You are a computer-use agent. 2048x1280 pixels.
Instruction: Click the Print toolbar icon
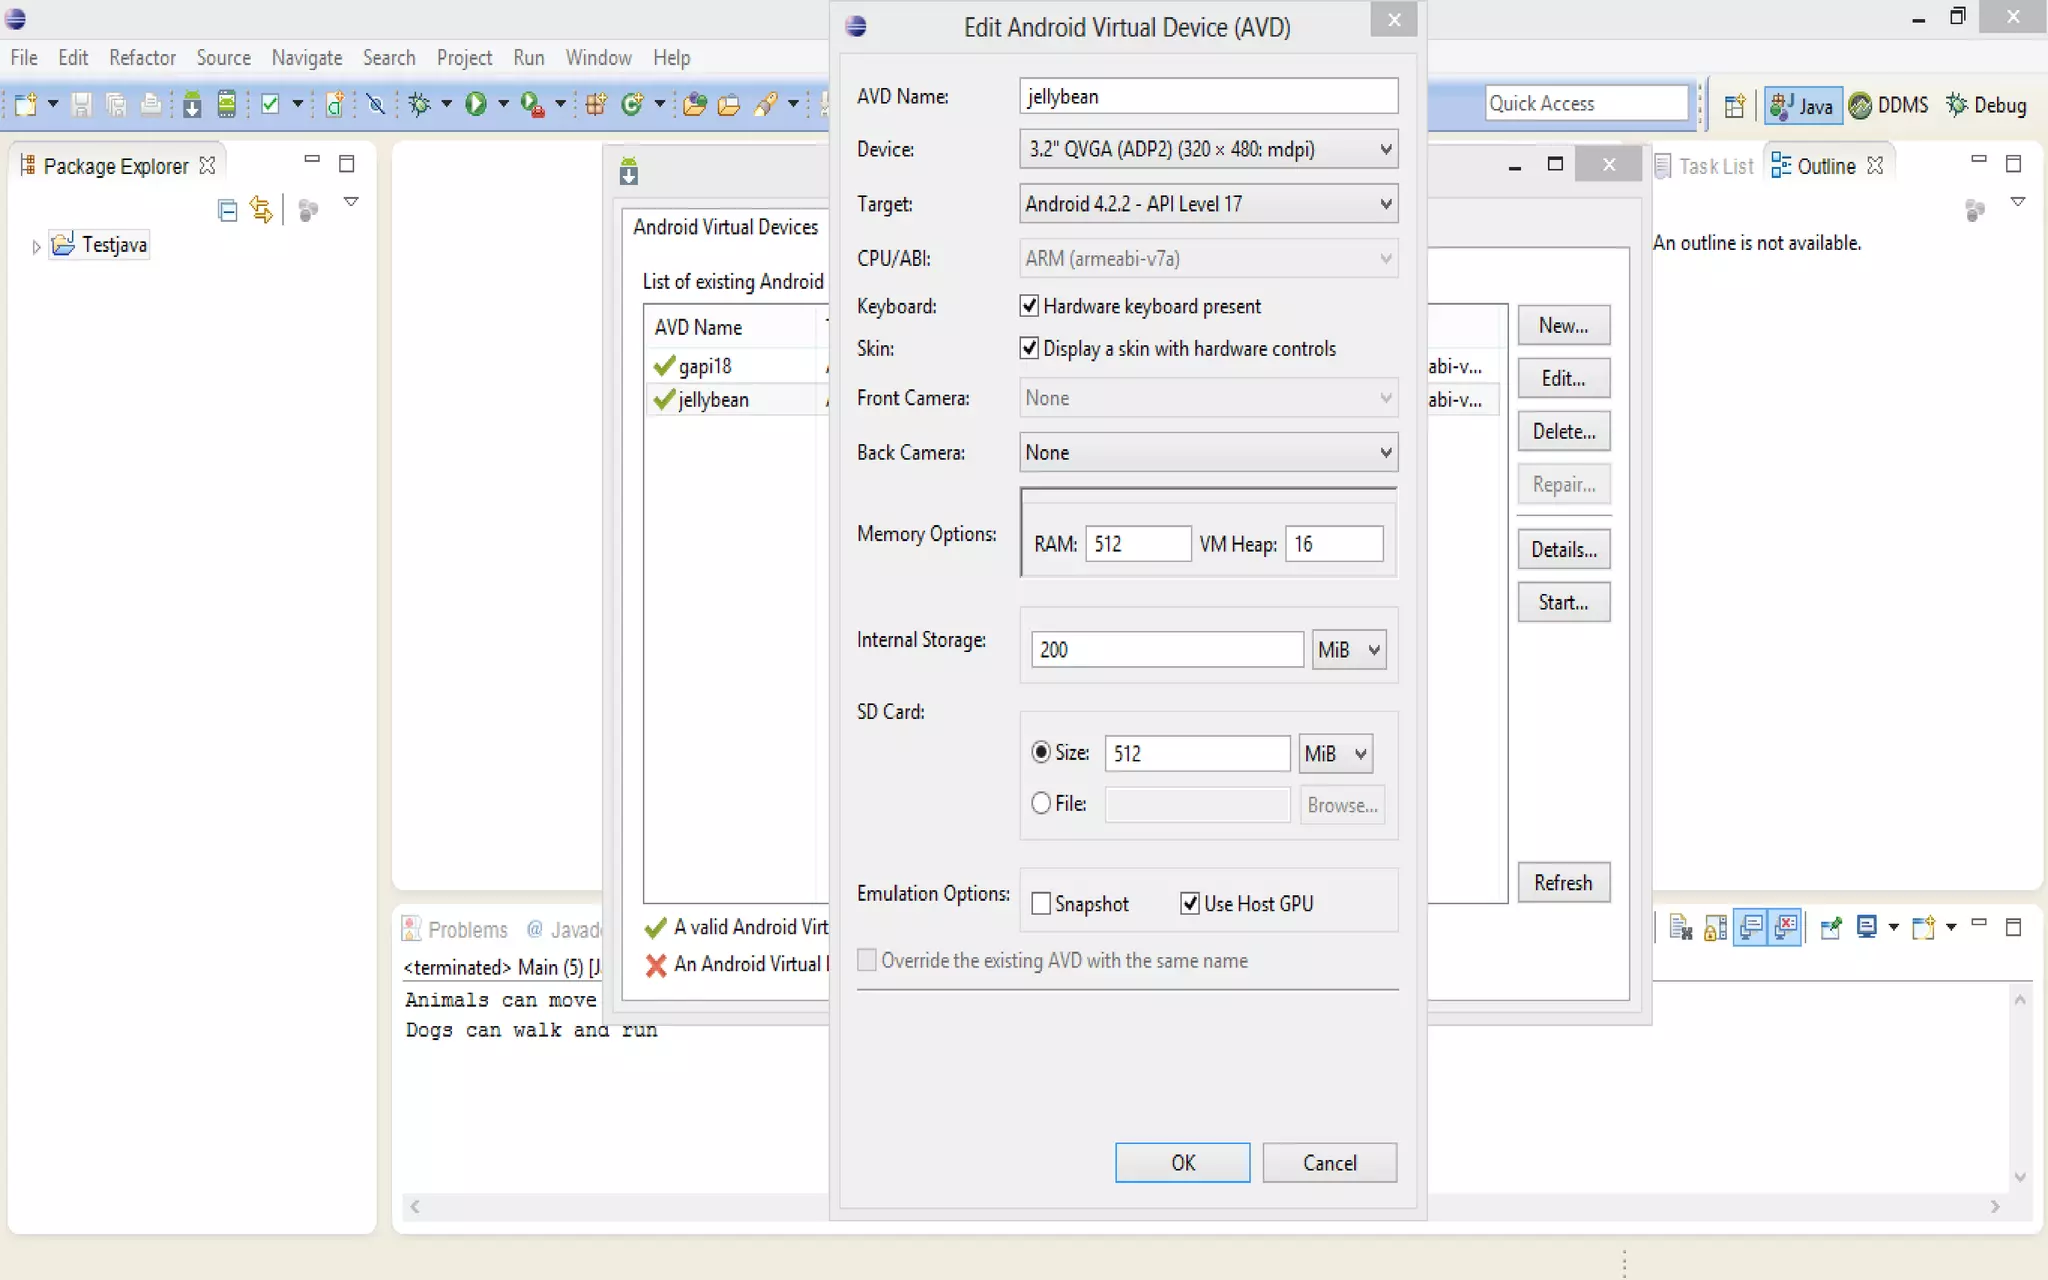coord(150,104)
